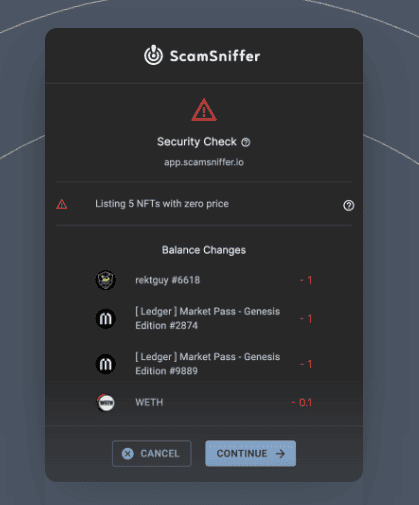The height and width of the screenshot is (505, 419).
Task: Click the X icon inside Cancel
Action: point(128,454)
